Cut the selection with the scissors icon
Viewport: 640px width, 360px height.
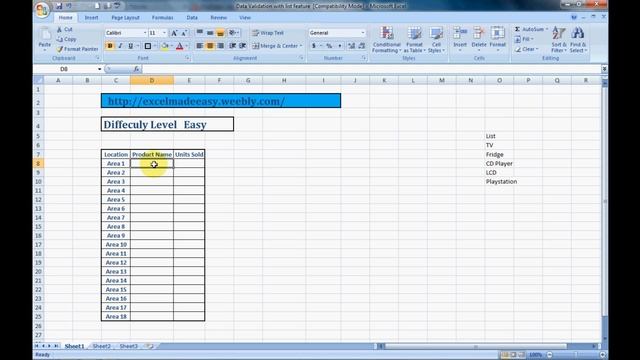tap(60, 30)
